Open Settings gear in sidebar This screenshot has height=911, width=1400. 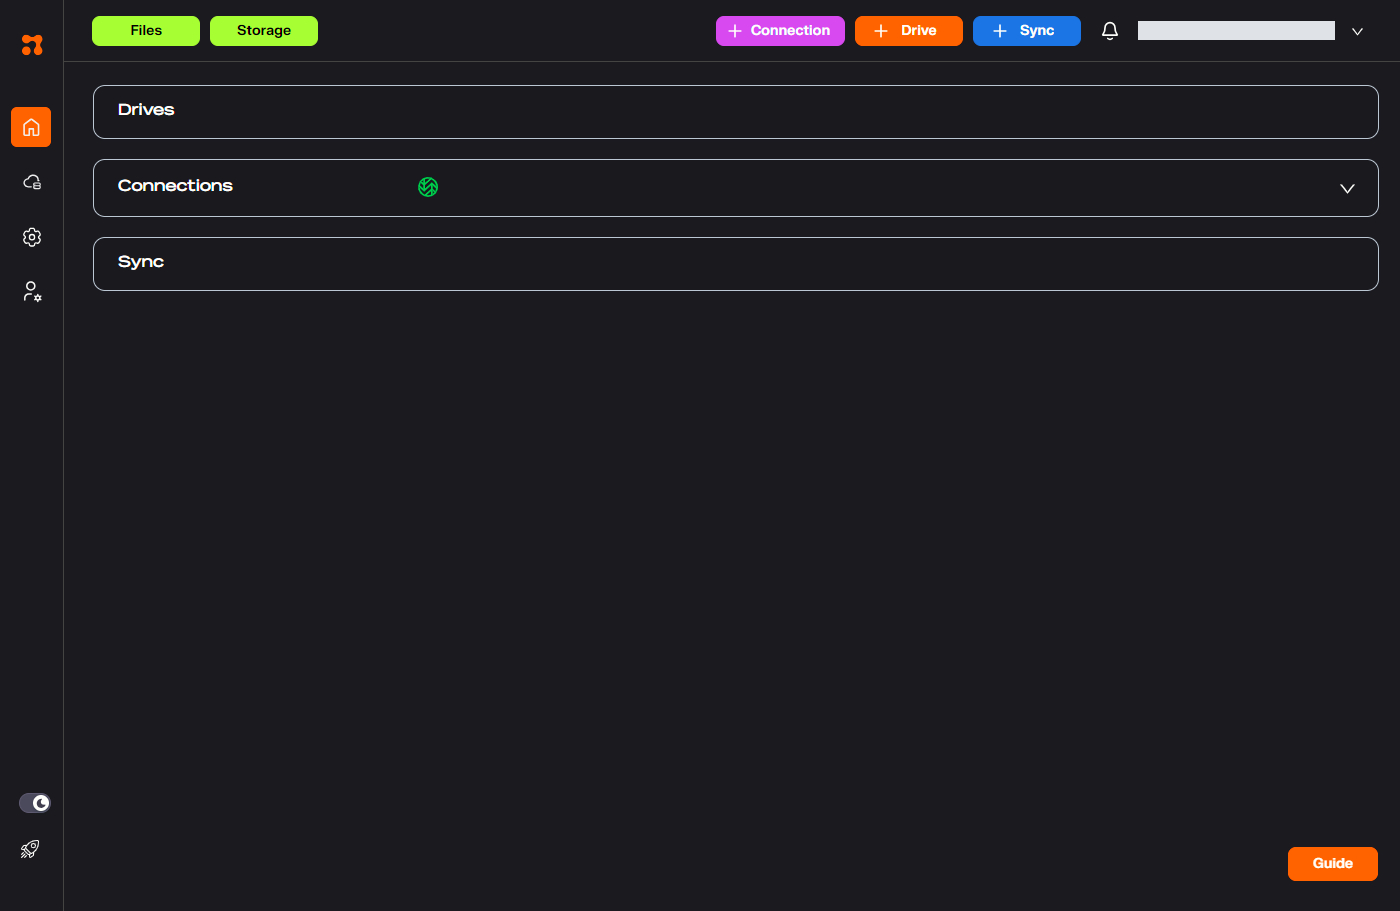(x=32, y=237)
